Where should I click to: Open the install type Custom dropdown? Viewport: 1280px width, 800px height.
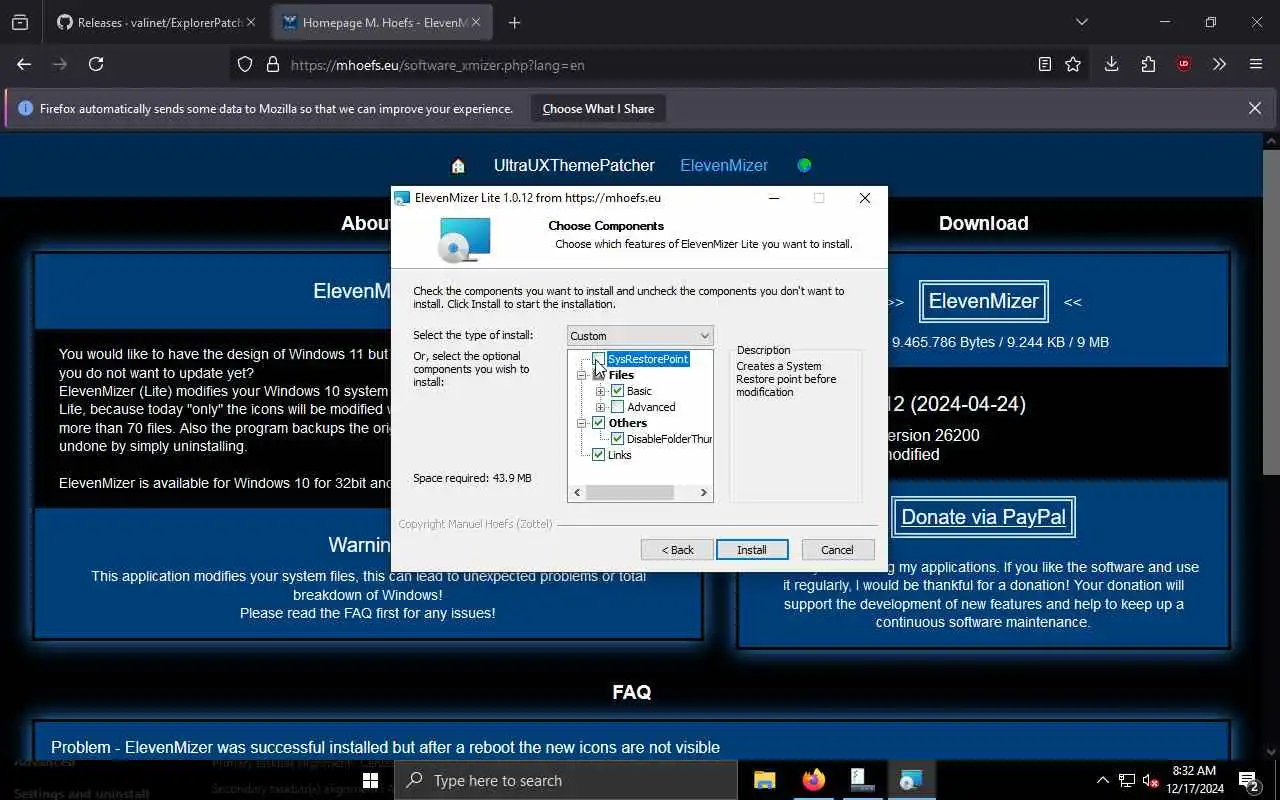(640, 336)
